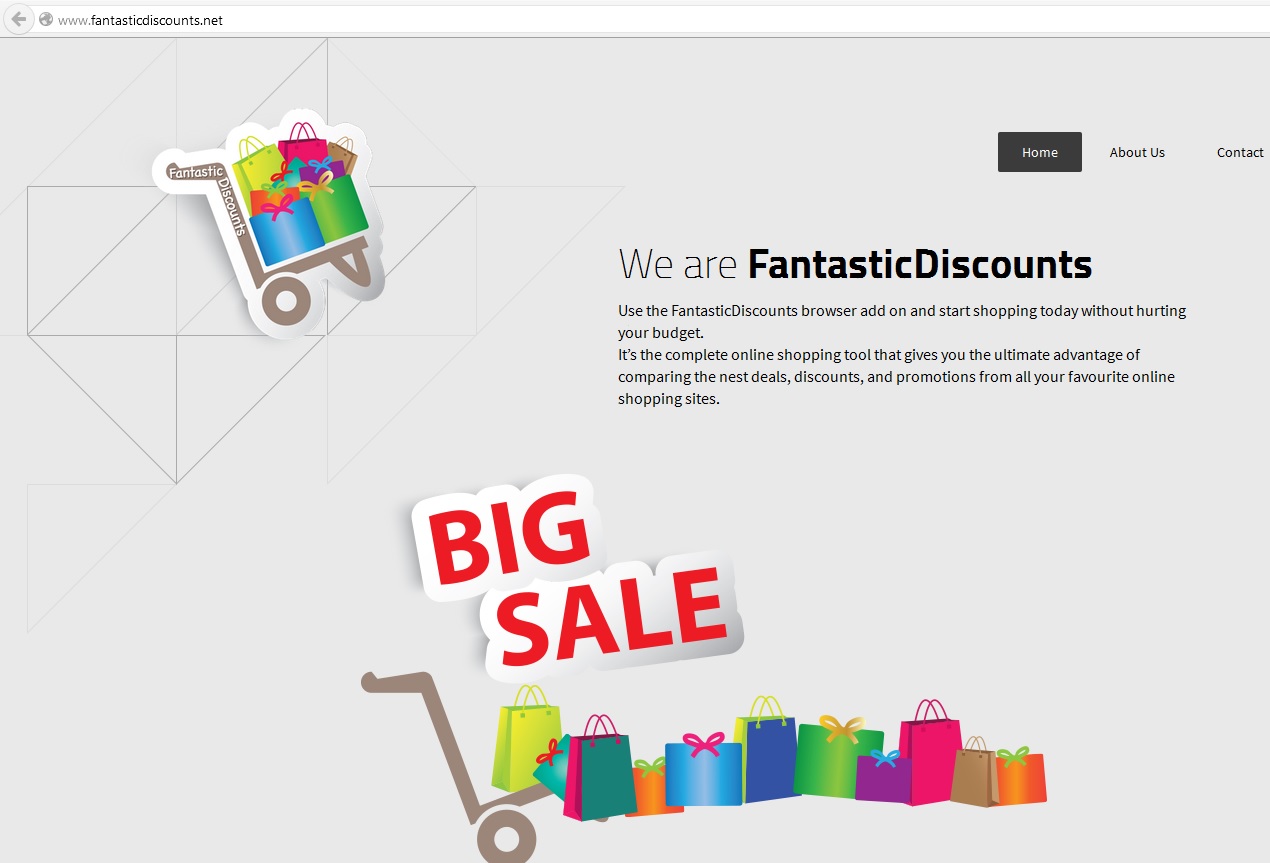This screenshot has width=1270, height=863.
Task: Click the FantasticDiscounts cart logo
Action: [266, 221]
